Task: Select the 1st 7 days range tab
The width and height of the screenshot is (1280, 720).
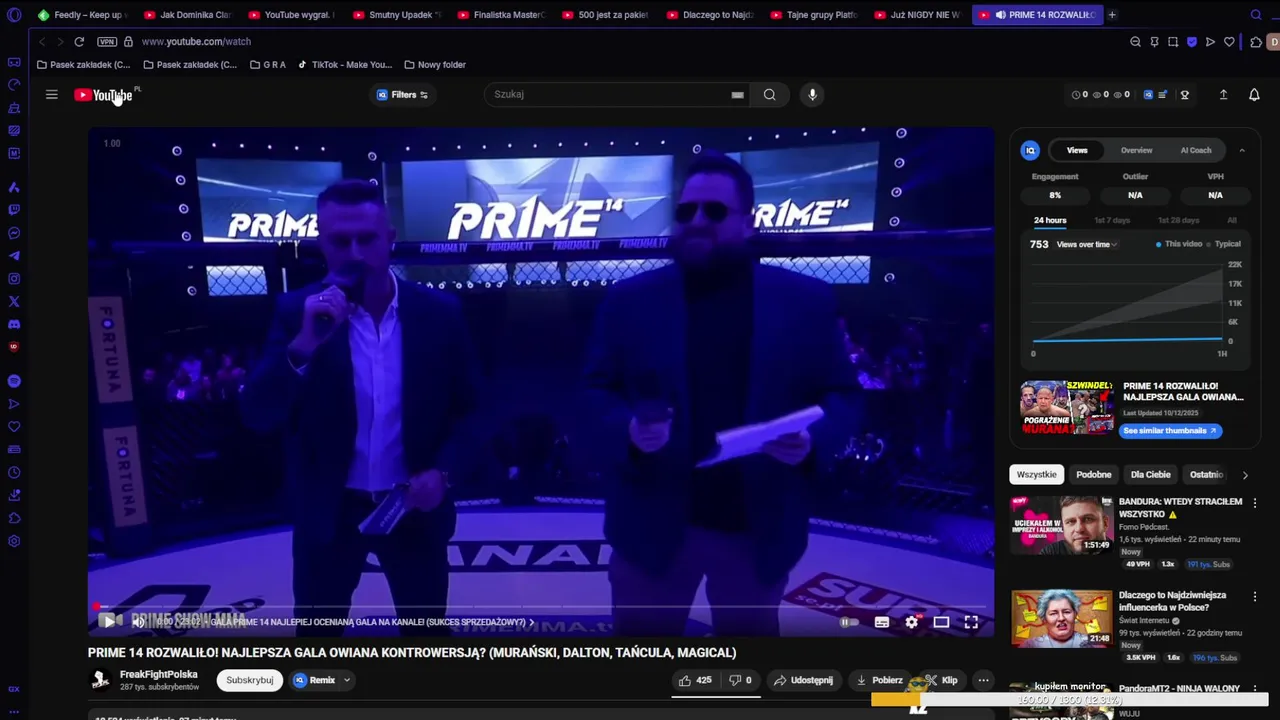Action: [1112, 220]
